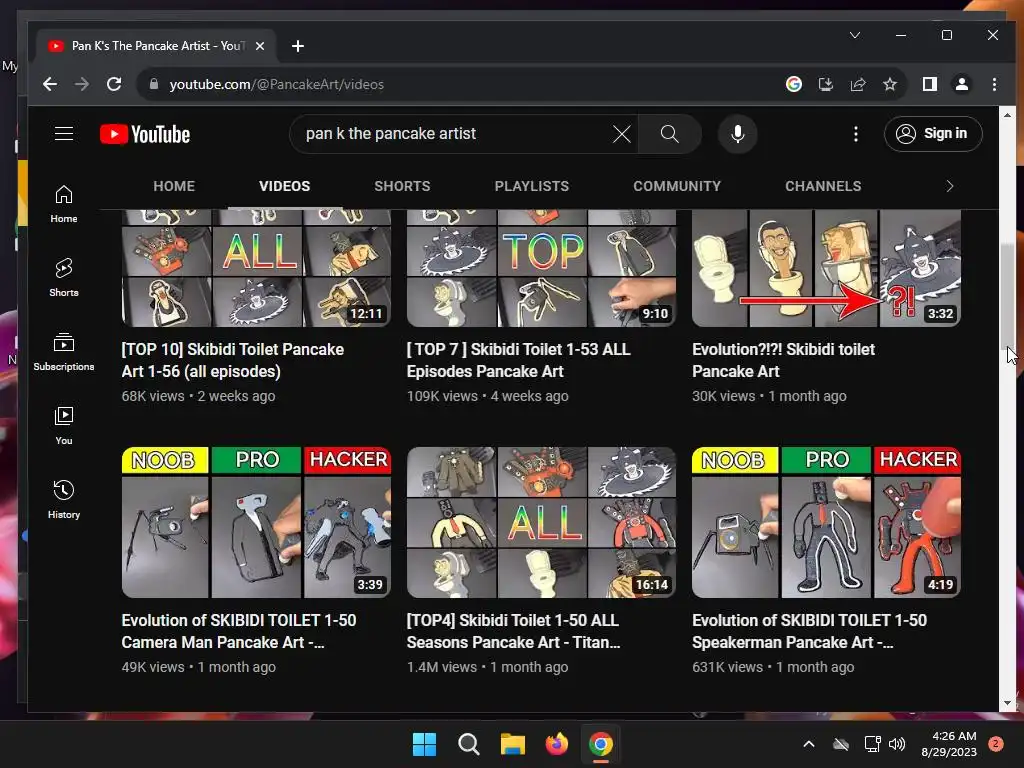Open the CHANNELS tab
1024x768 pixels.
[823, 186]
